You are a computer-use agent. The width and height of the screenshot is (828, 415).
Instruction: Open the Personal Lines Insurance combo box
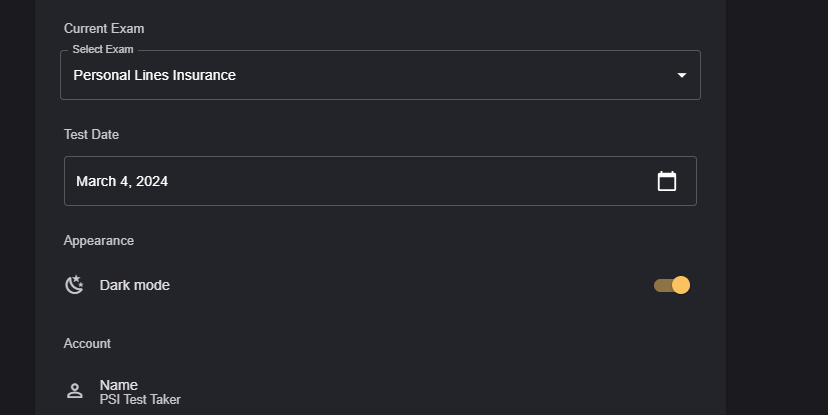380,75
